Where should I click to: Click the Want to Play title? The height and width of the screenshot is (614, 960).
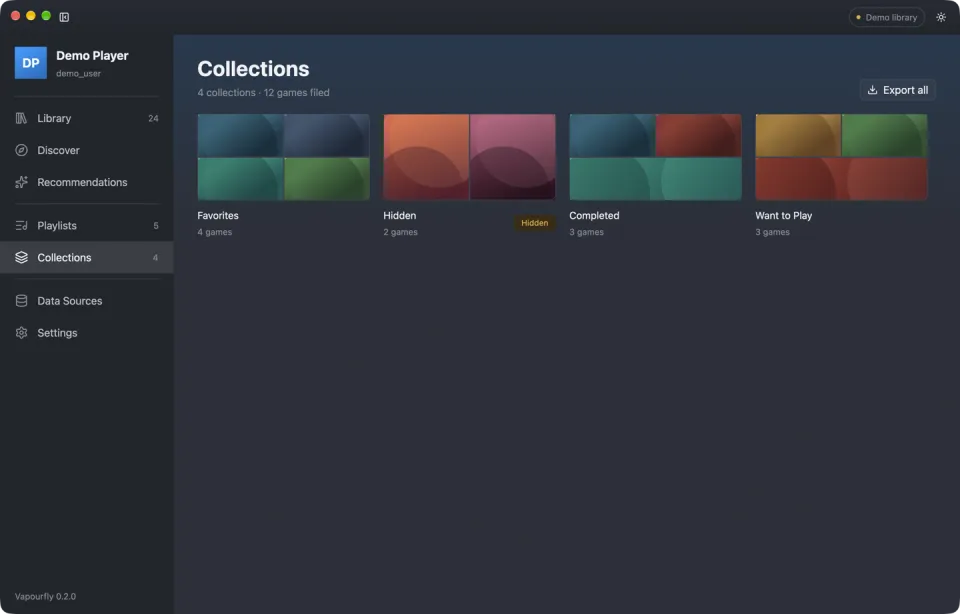(784, 215)
